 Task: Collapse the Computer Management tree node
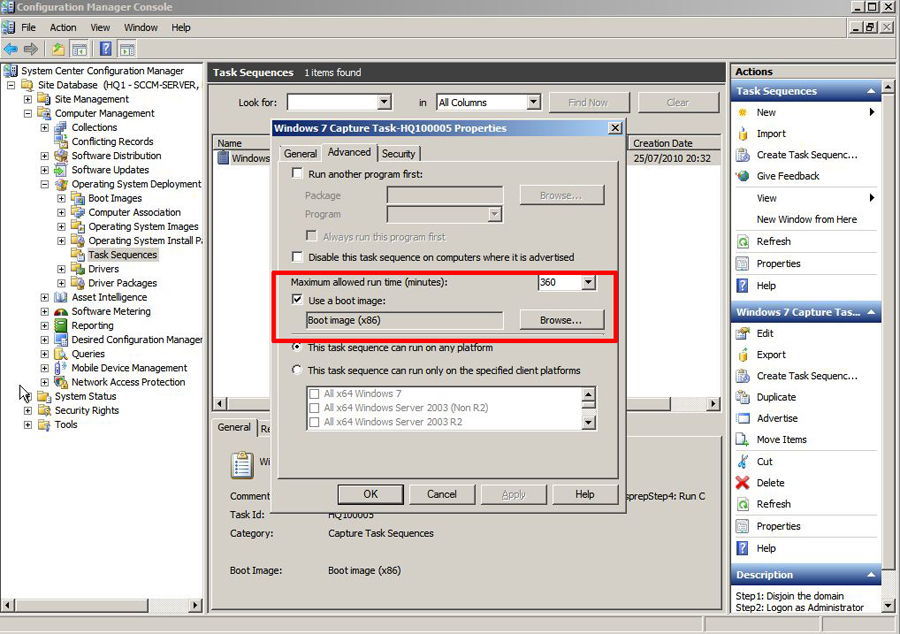[28, 113]
